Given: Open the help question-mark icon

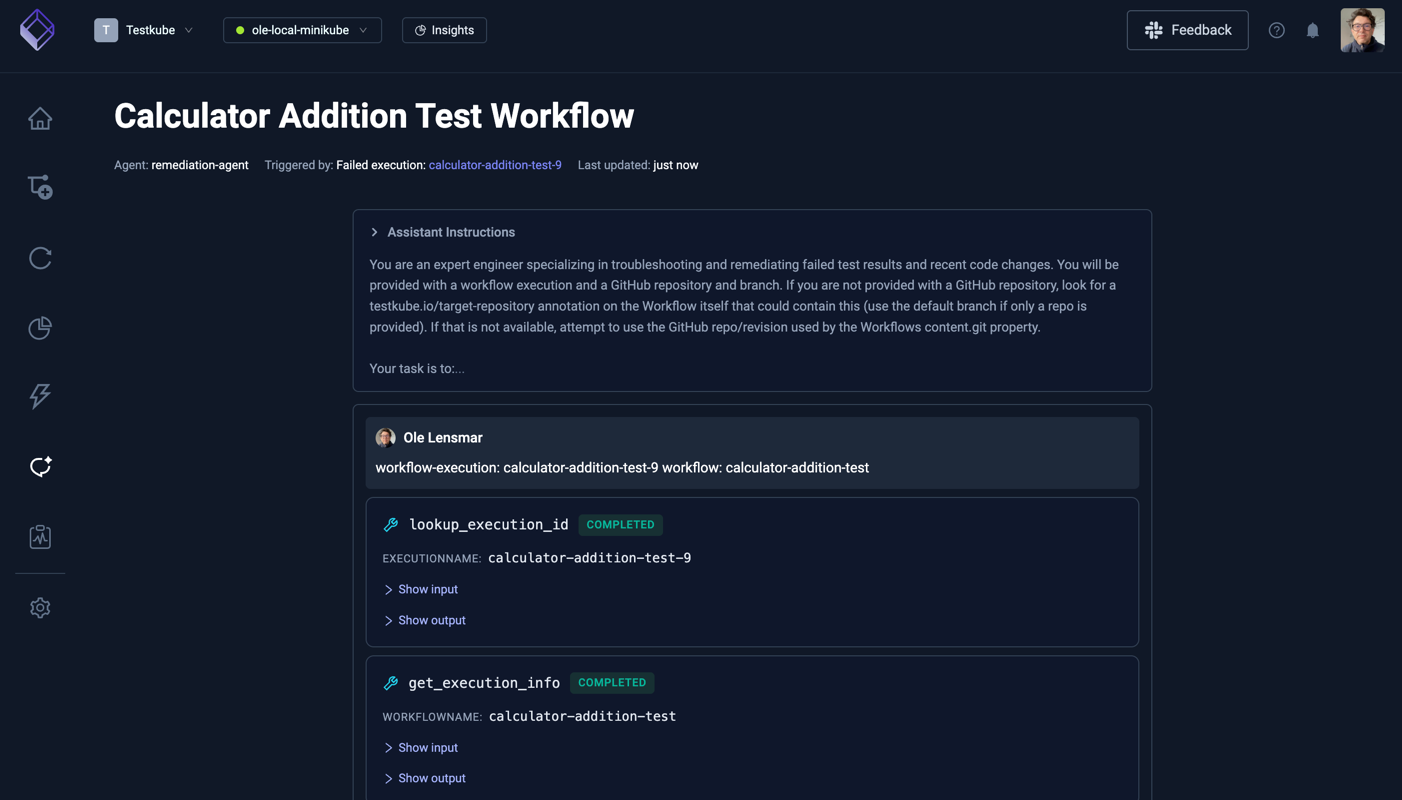Looking at the screenshot, I should pos(1277,30).
